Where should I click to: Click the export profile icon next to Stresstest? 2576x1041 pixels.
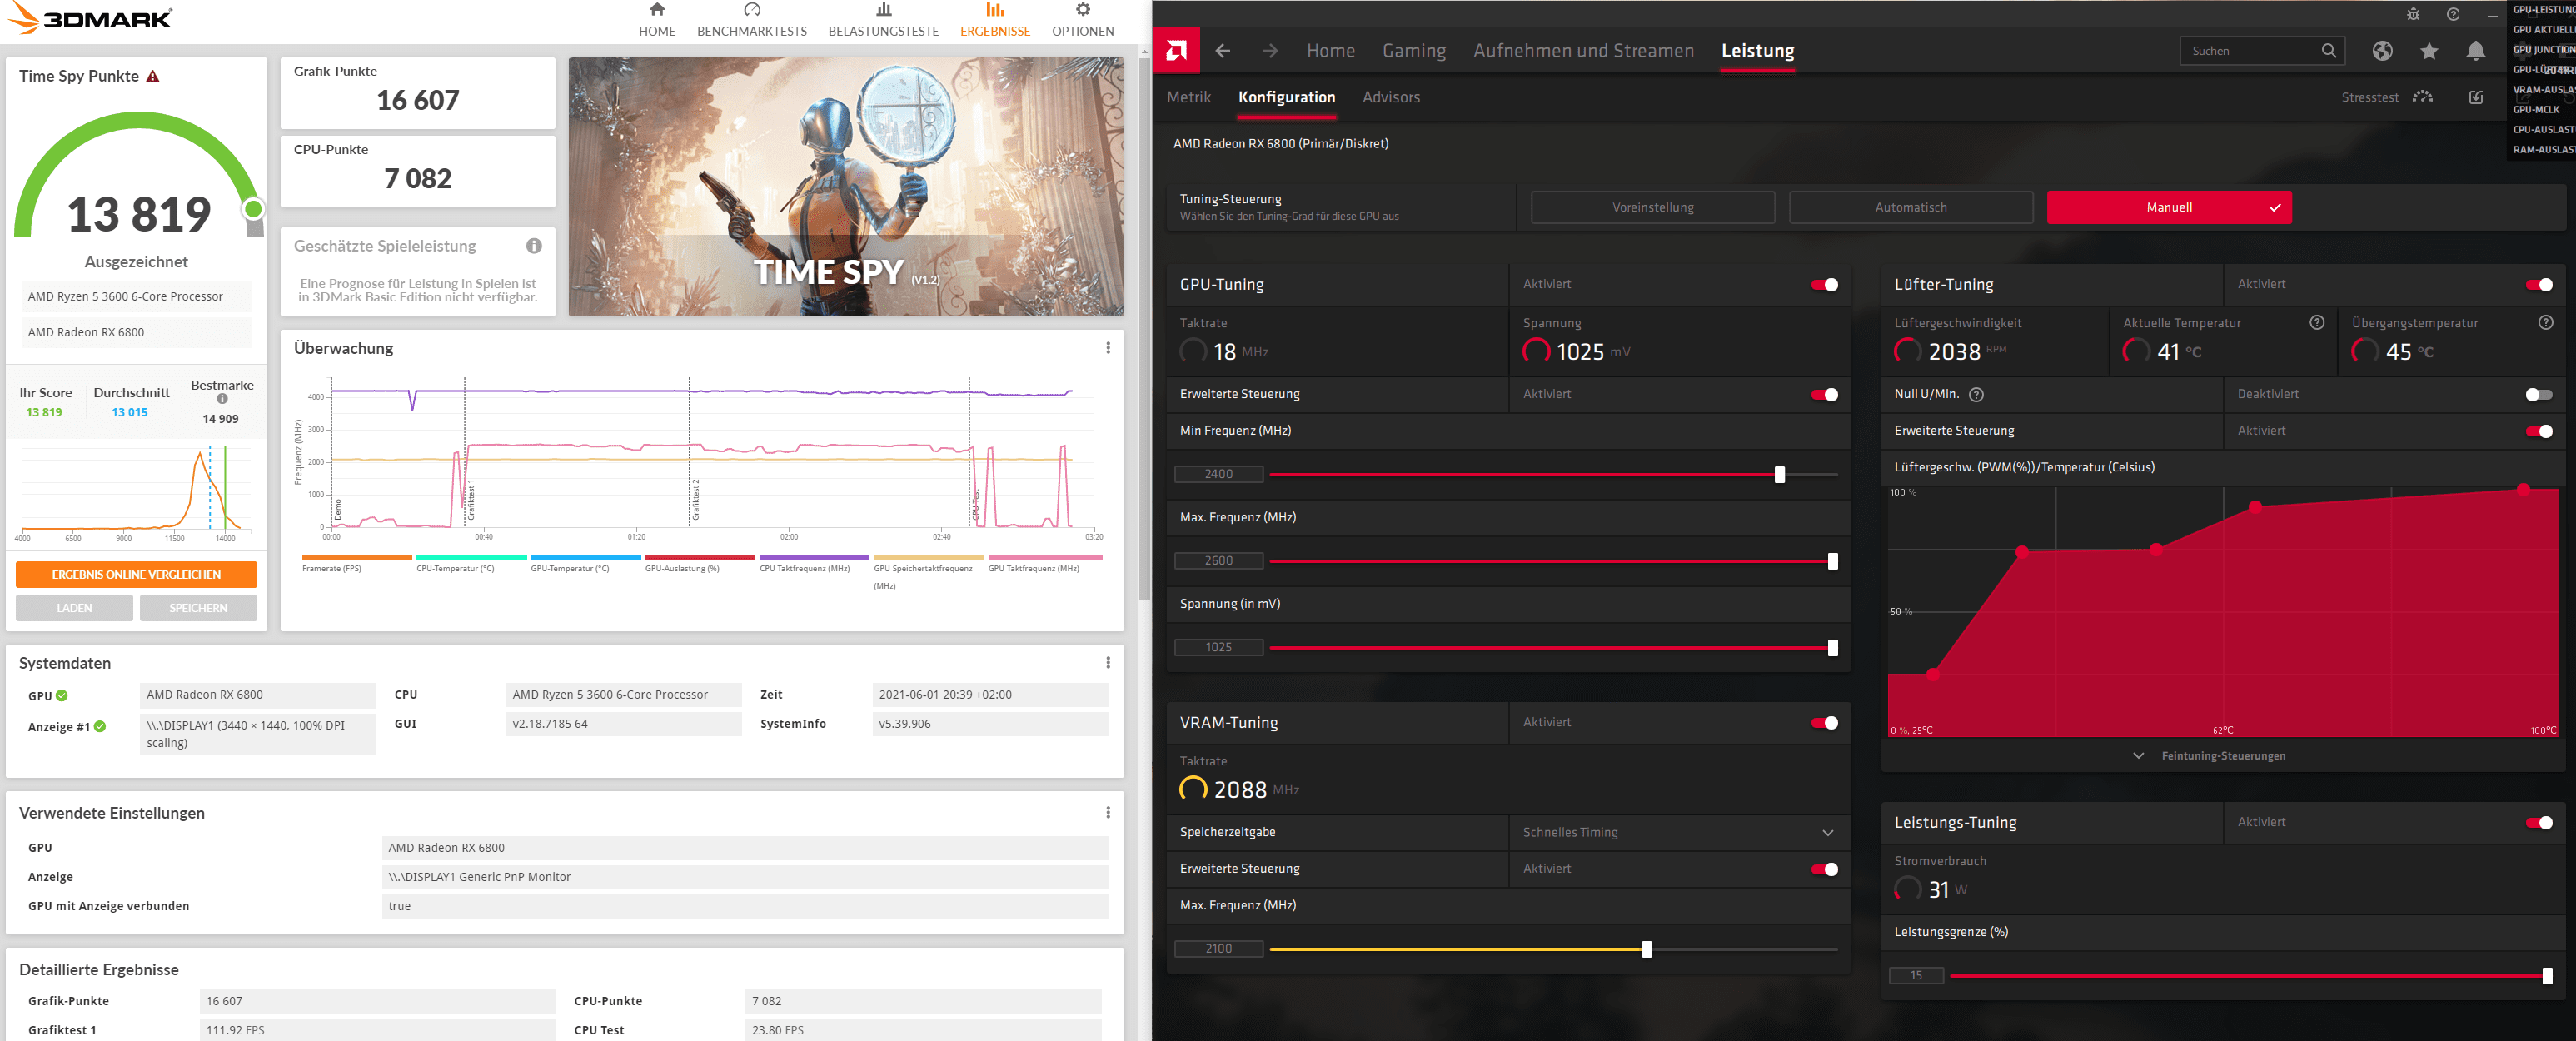pos(2476,97)
